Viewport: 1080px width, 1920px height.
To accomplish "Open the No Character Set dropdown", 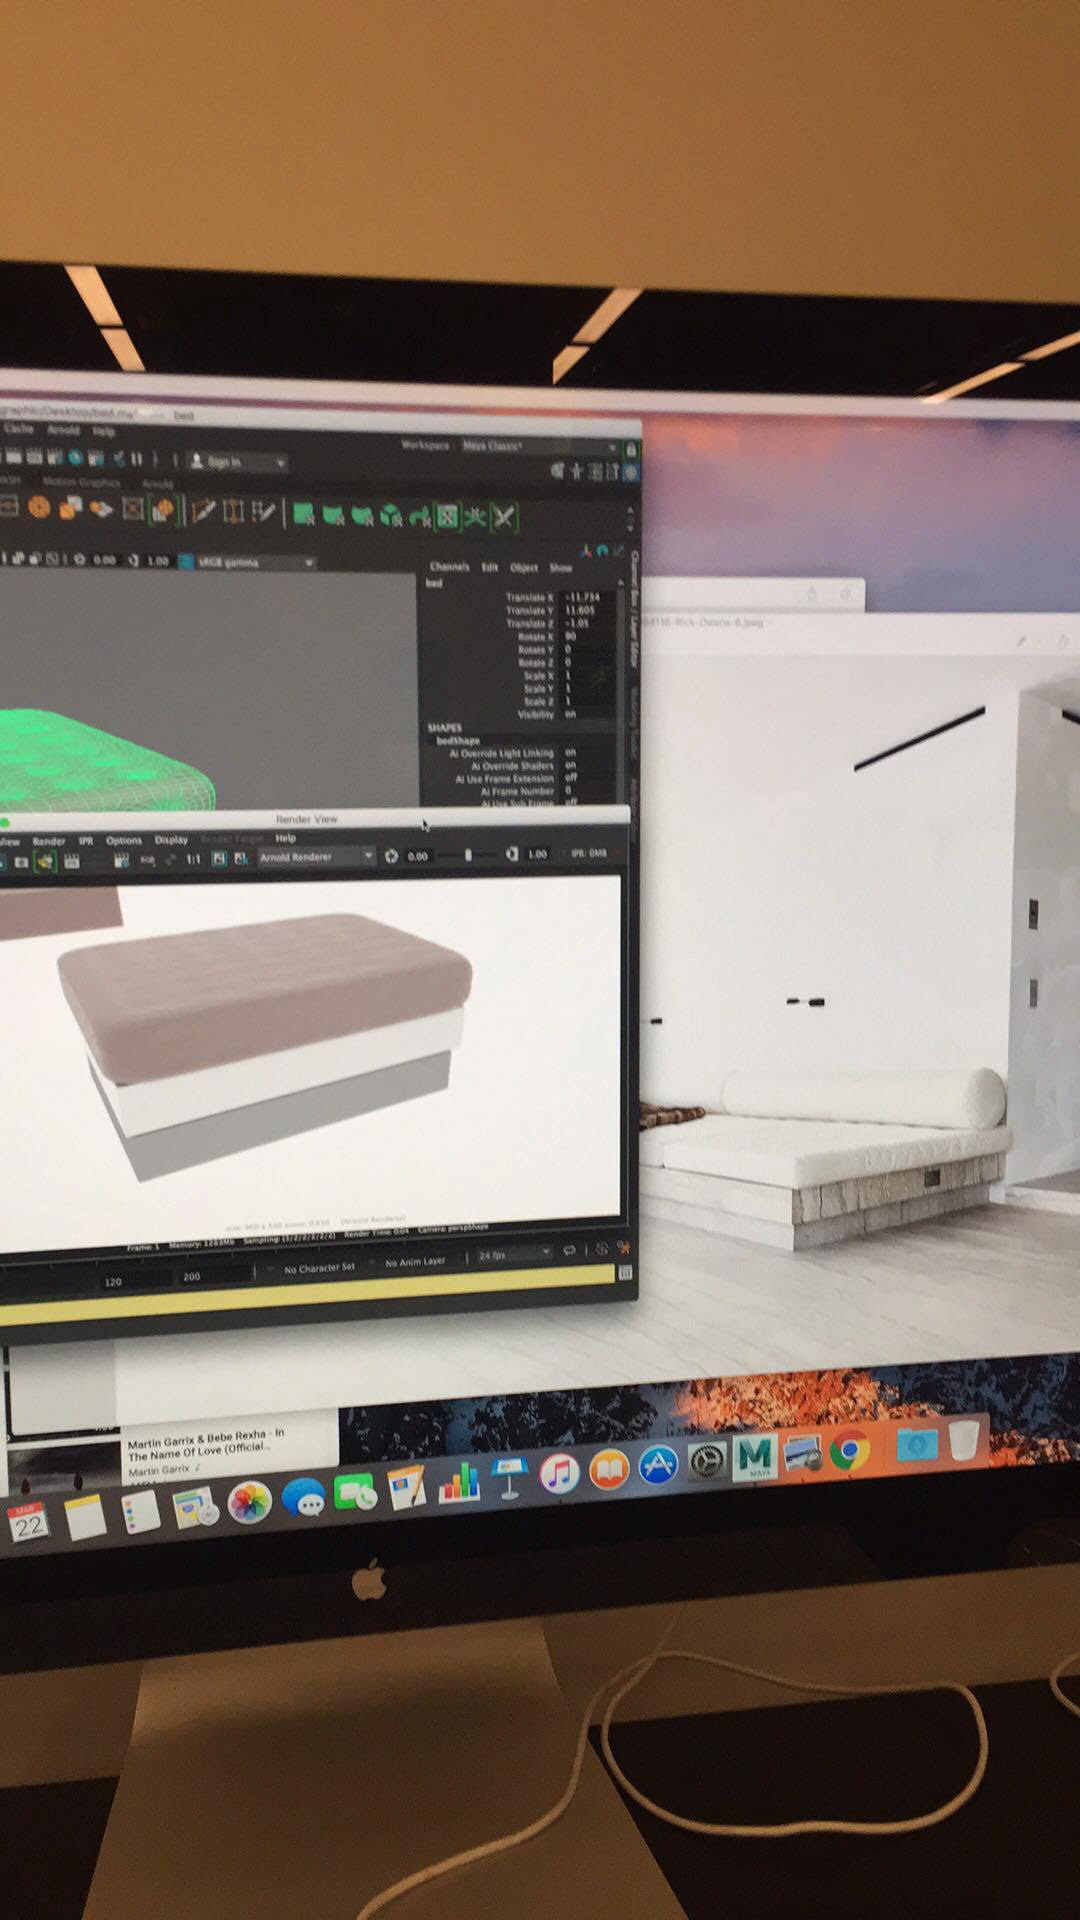I will pos(319,1268).
